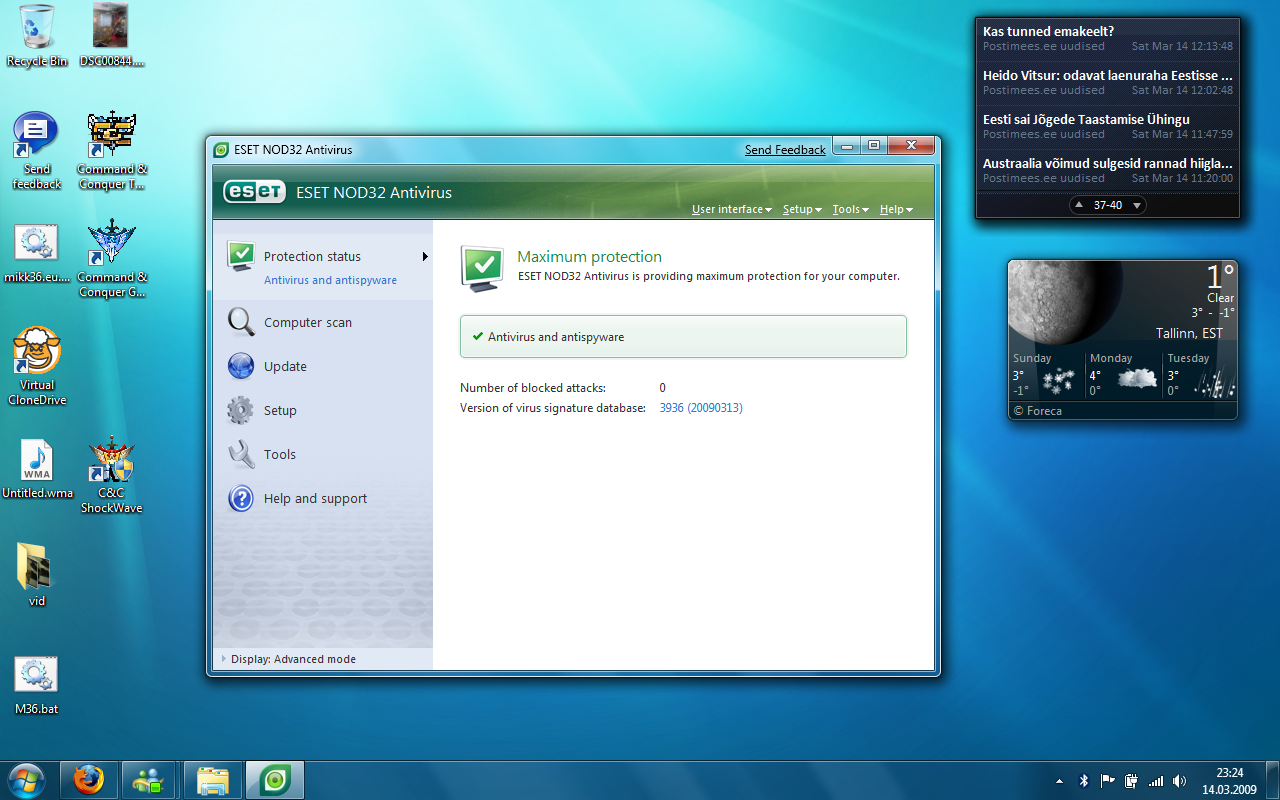The height and width of the screenshot is (800, 1280).
Task: Click the Maximum protection monitor icon
Action: (482, 268)
